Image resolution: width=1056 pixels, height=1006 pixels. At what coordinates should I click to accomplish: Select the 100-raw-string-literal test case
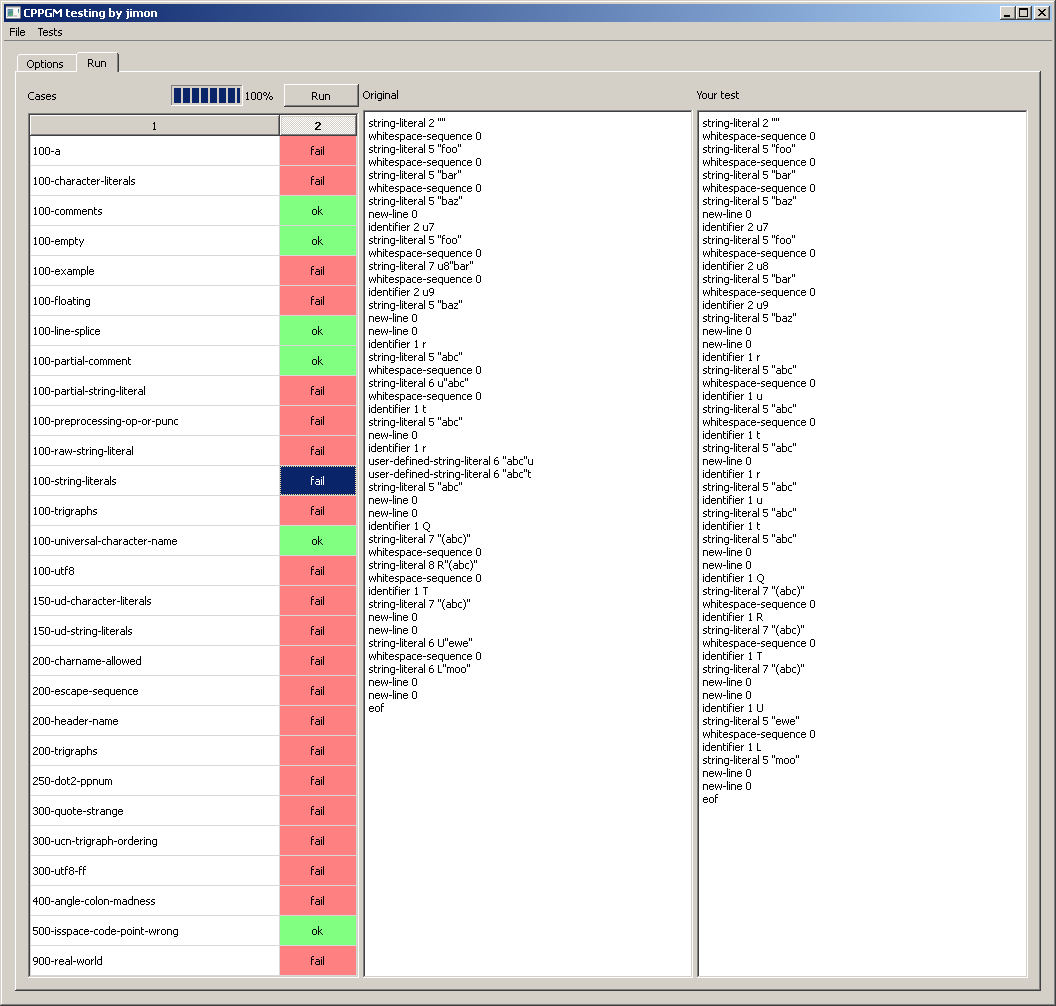pos(154,451)
